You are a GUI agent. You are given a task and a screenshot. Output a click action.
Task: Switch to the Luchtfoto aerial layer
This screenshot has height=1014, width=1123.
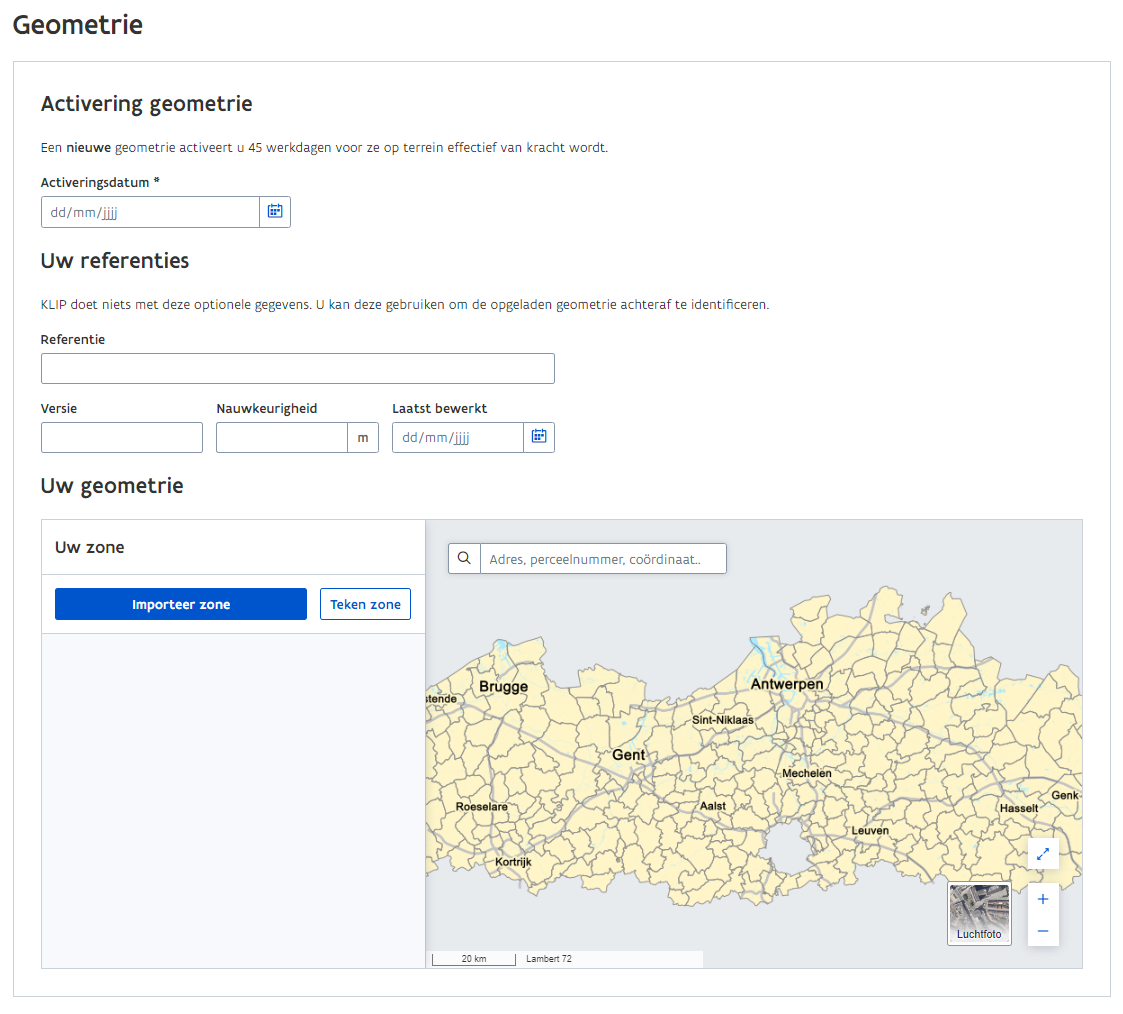[x=979, y=913]
